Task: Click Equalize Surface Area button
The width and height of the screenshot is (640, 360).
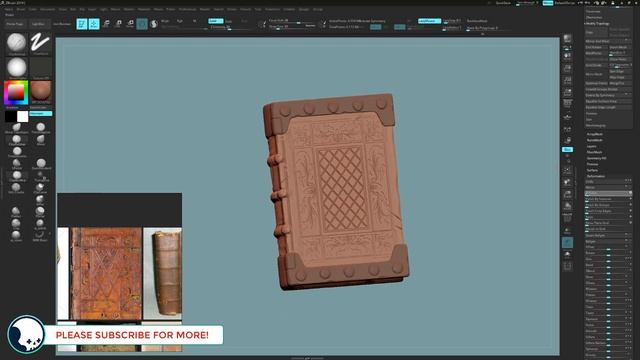Action: 608,101
